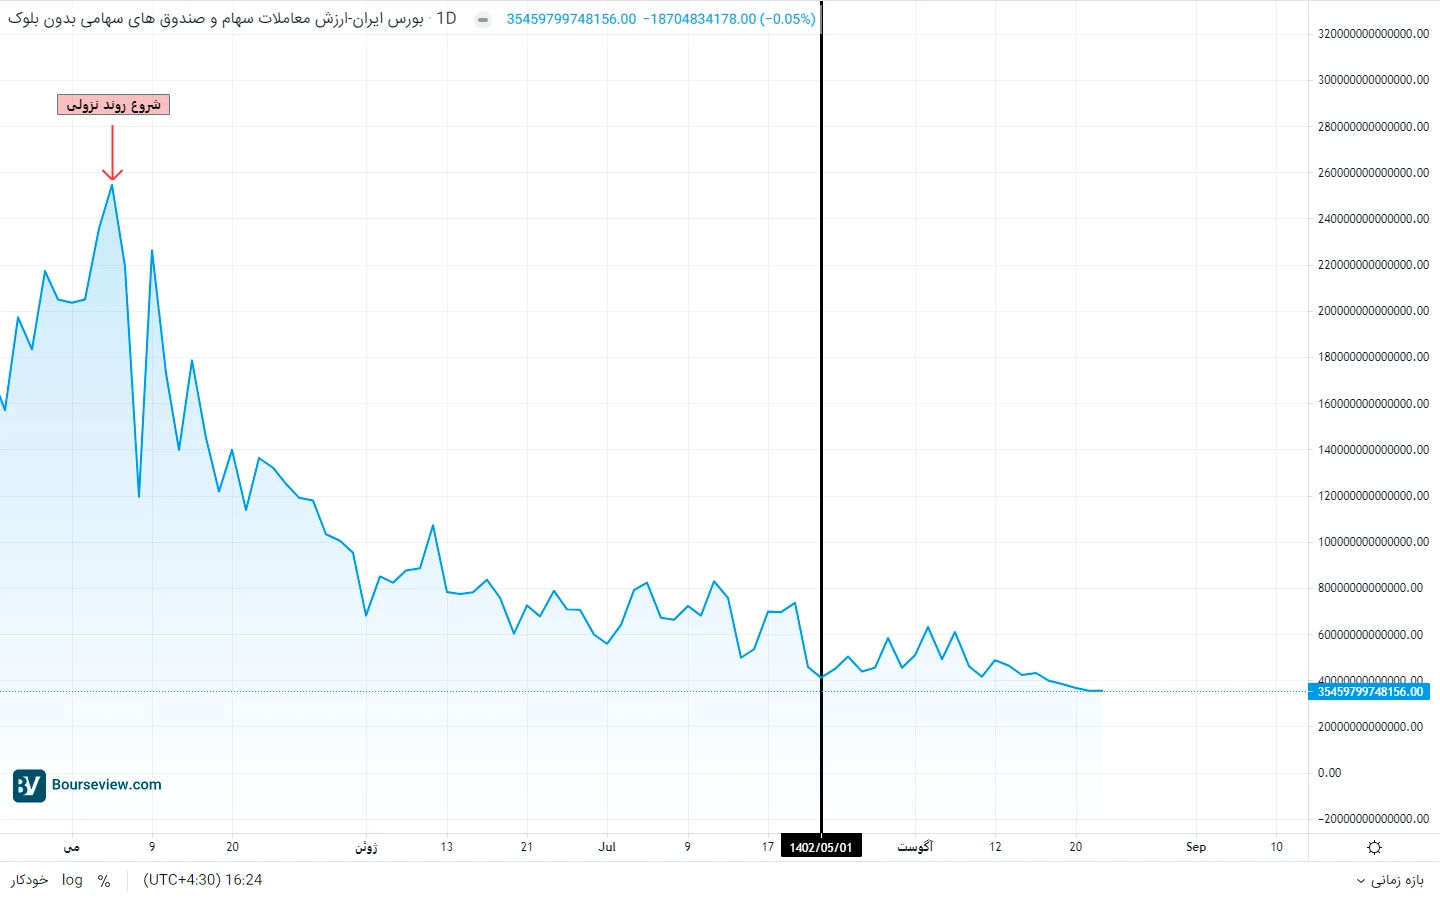The height and width of the screenshot is (900, 1440).
Task: Click the −20000000000000.00 price axis label
Action: point(1374,819)
